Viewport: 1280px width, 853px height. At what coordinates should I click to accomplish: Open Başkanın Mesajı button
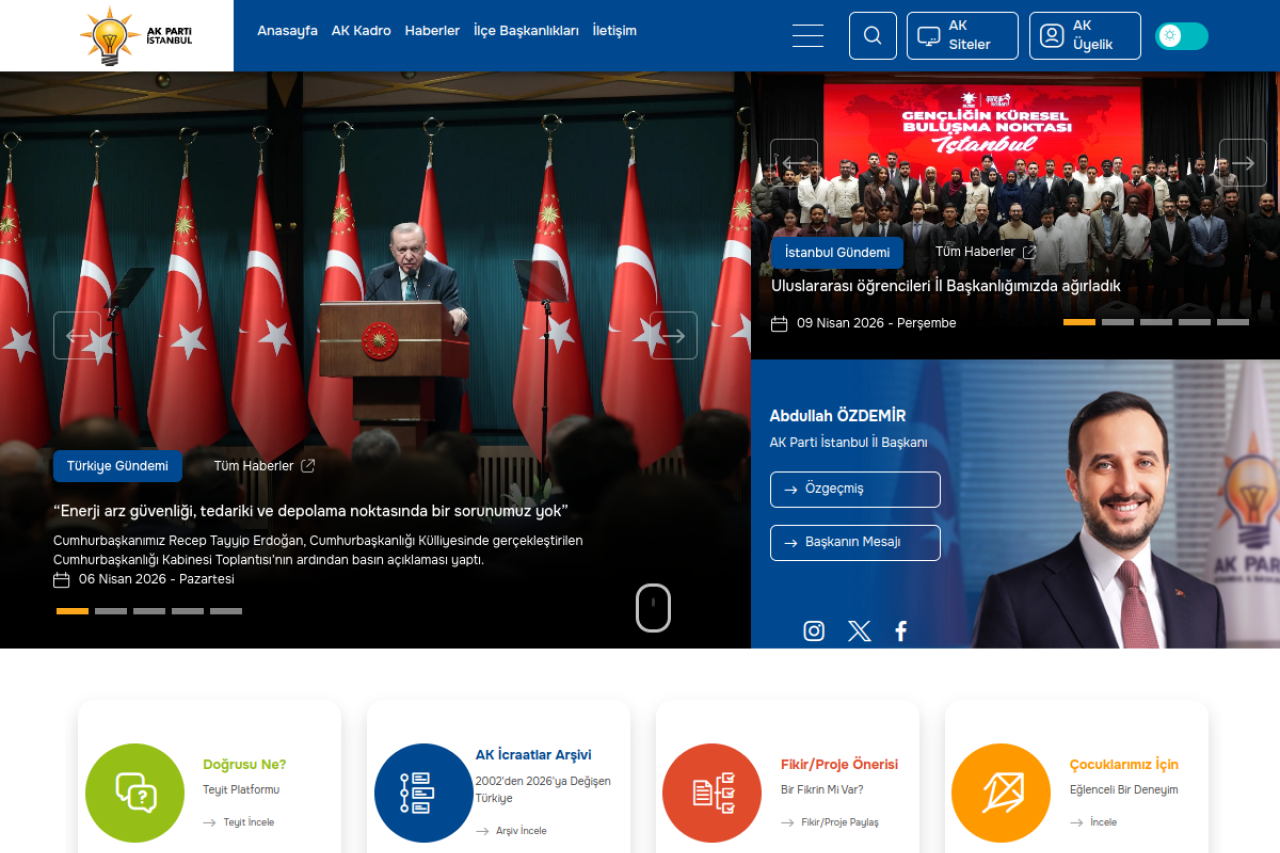click(855, 543)
